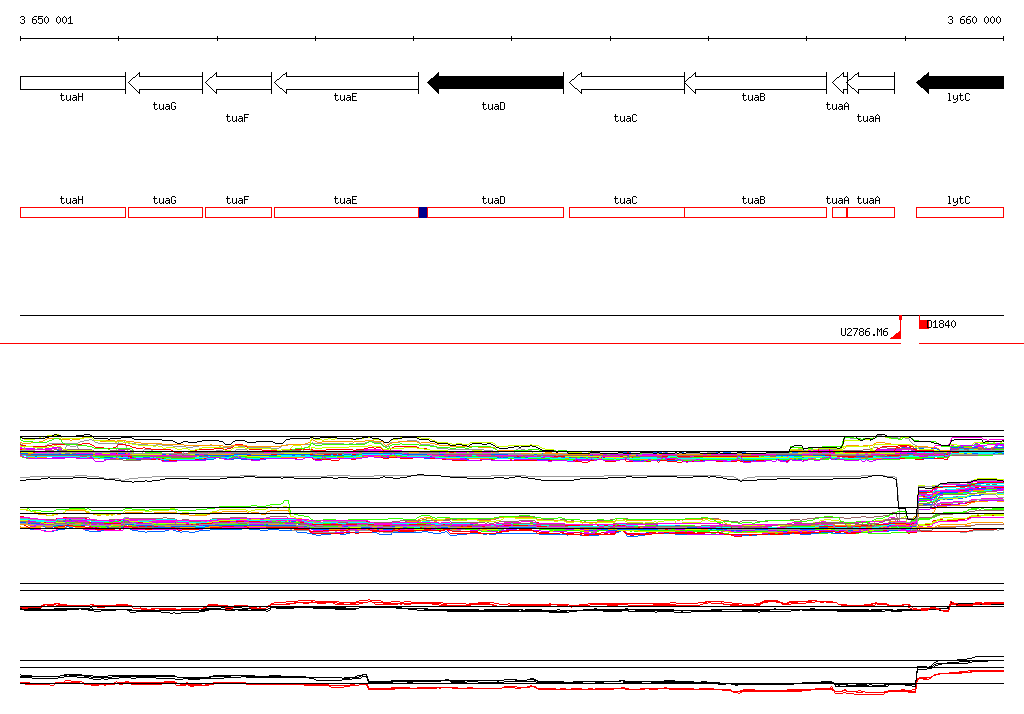Click the white tuaE gene arrow
This screenshot has width=1024, height=714.
(346, 83)
